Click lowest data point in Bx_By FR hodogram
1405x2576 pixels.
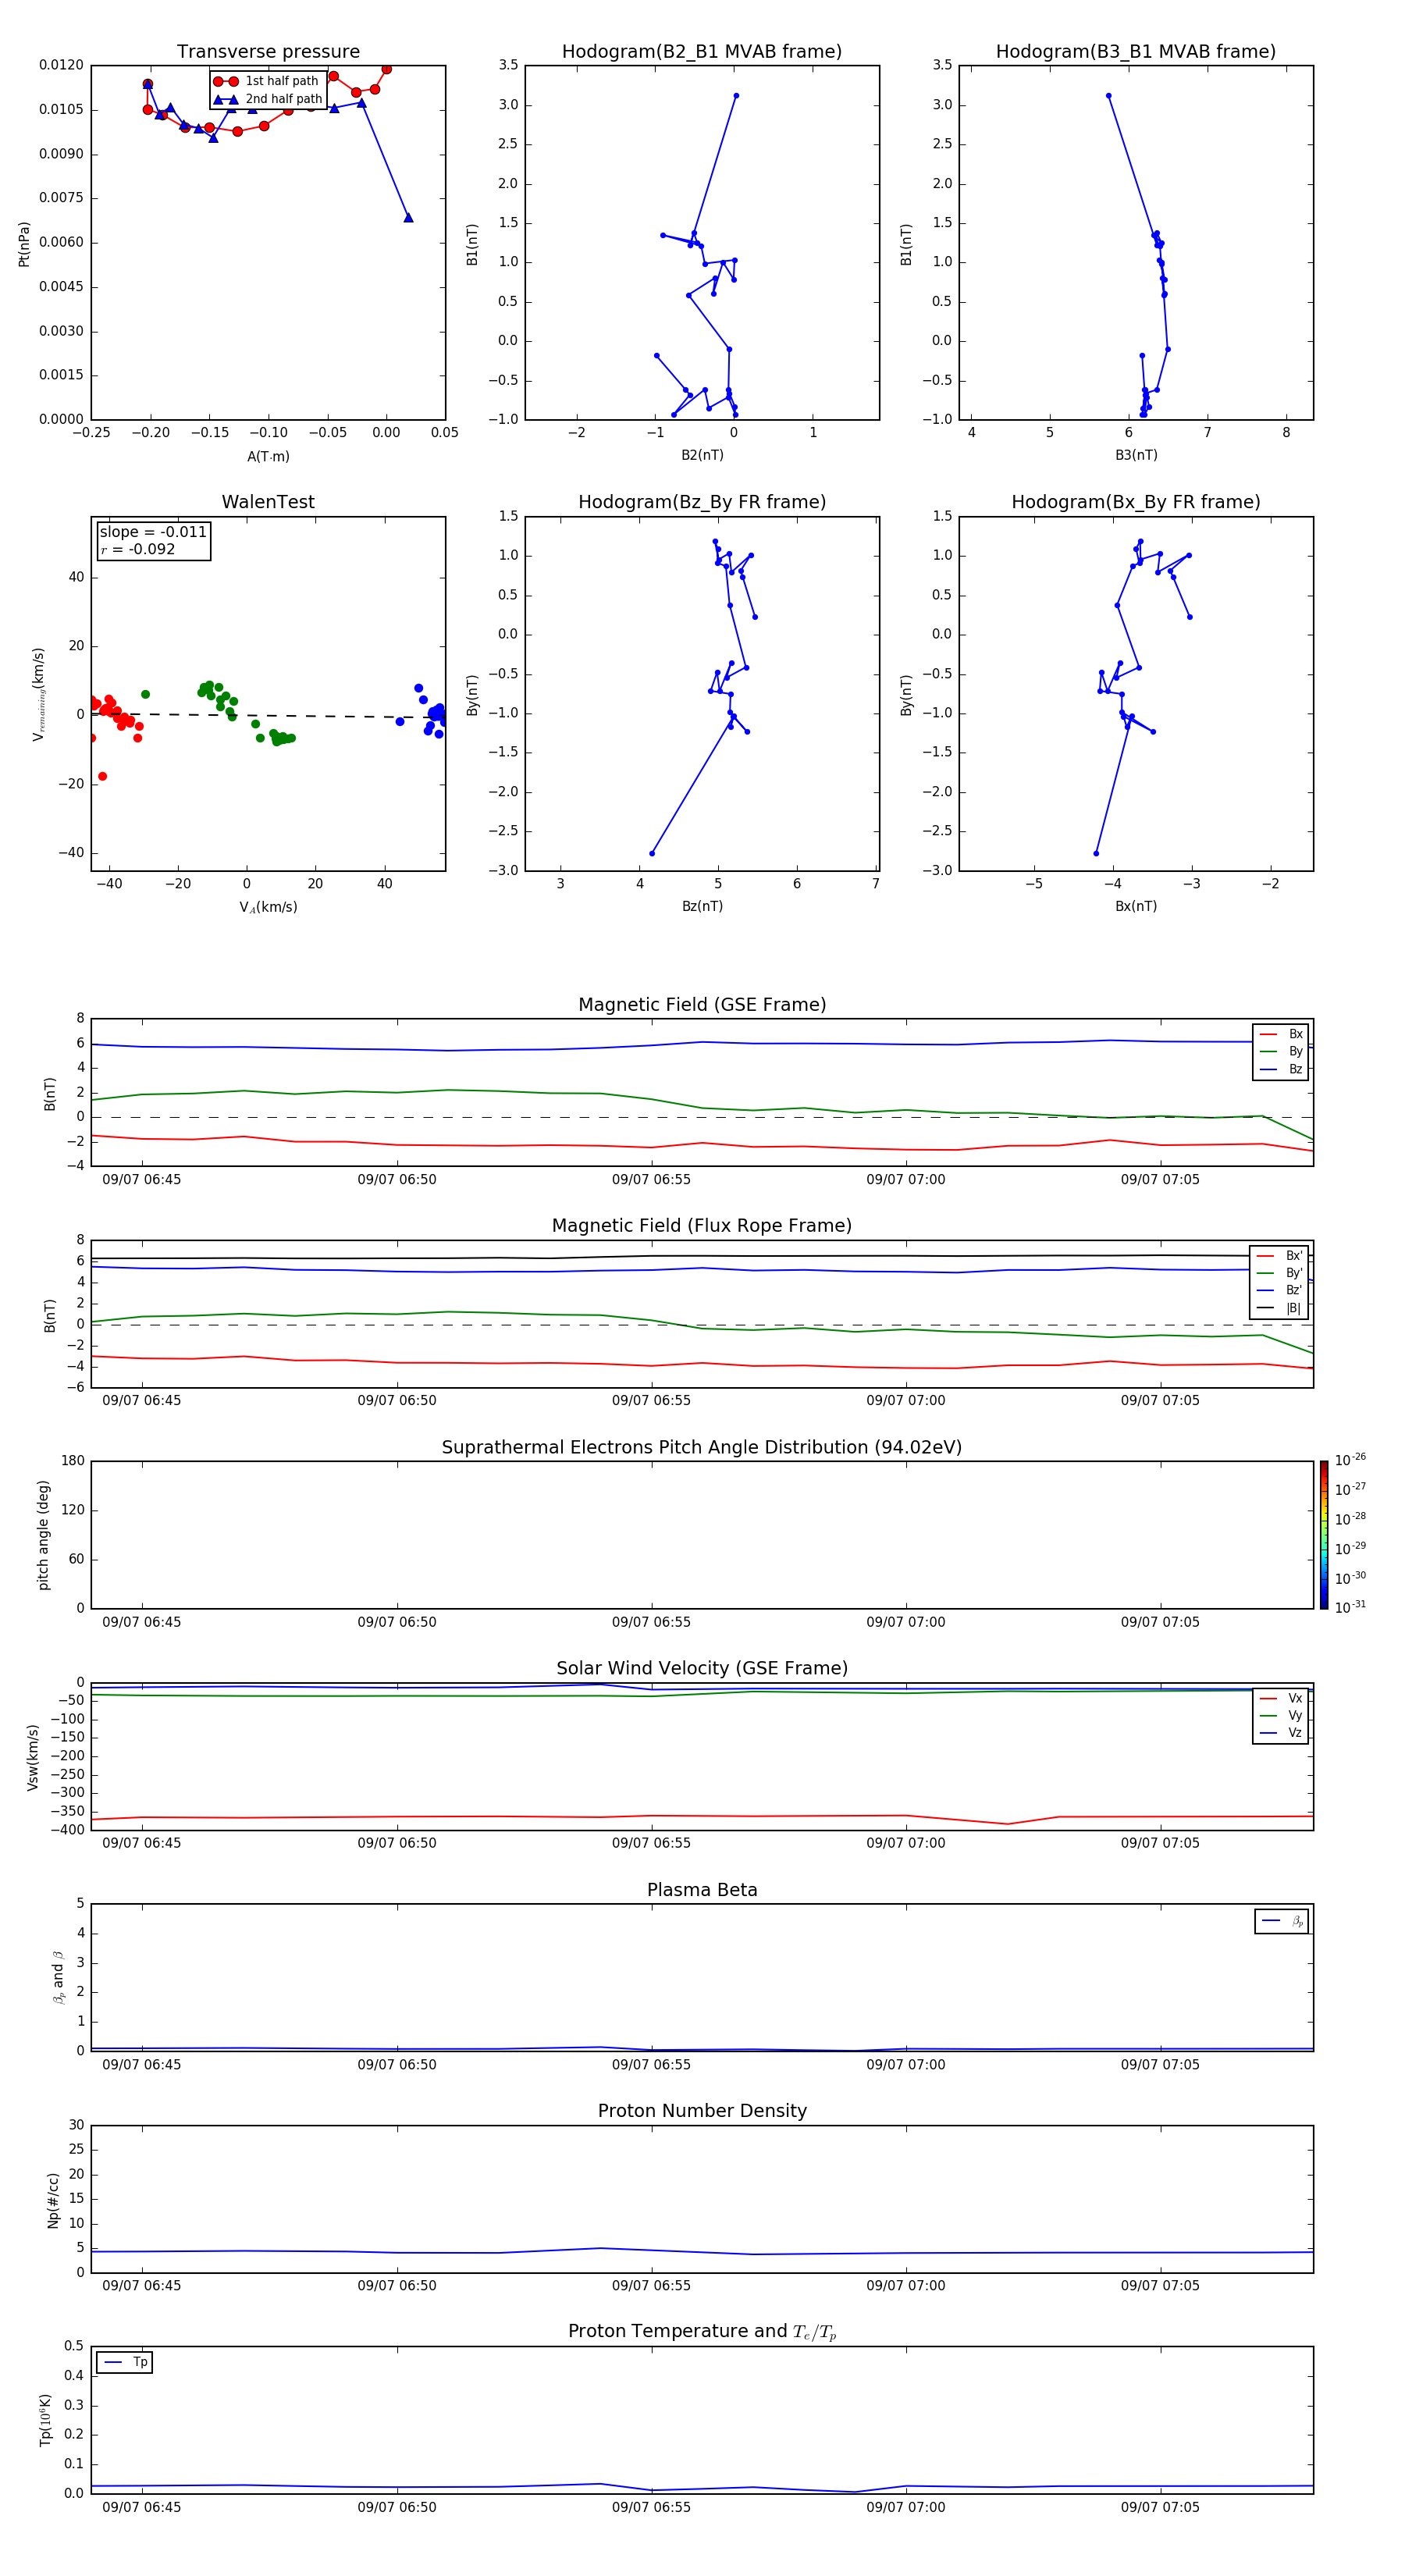coord(1096,853)
